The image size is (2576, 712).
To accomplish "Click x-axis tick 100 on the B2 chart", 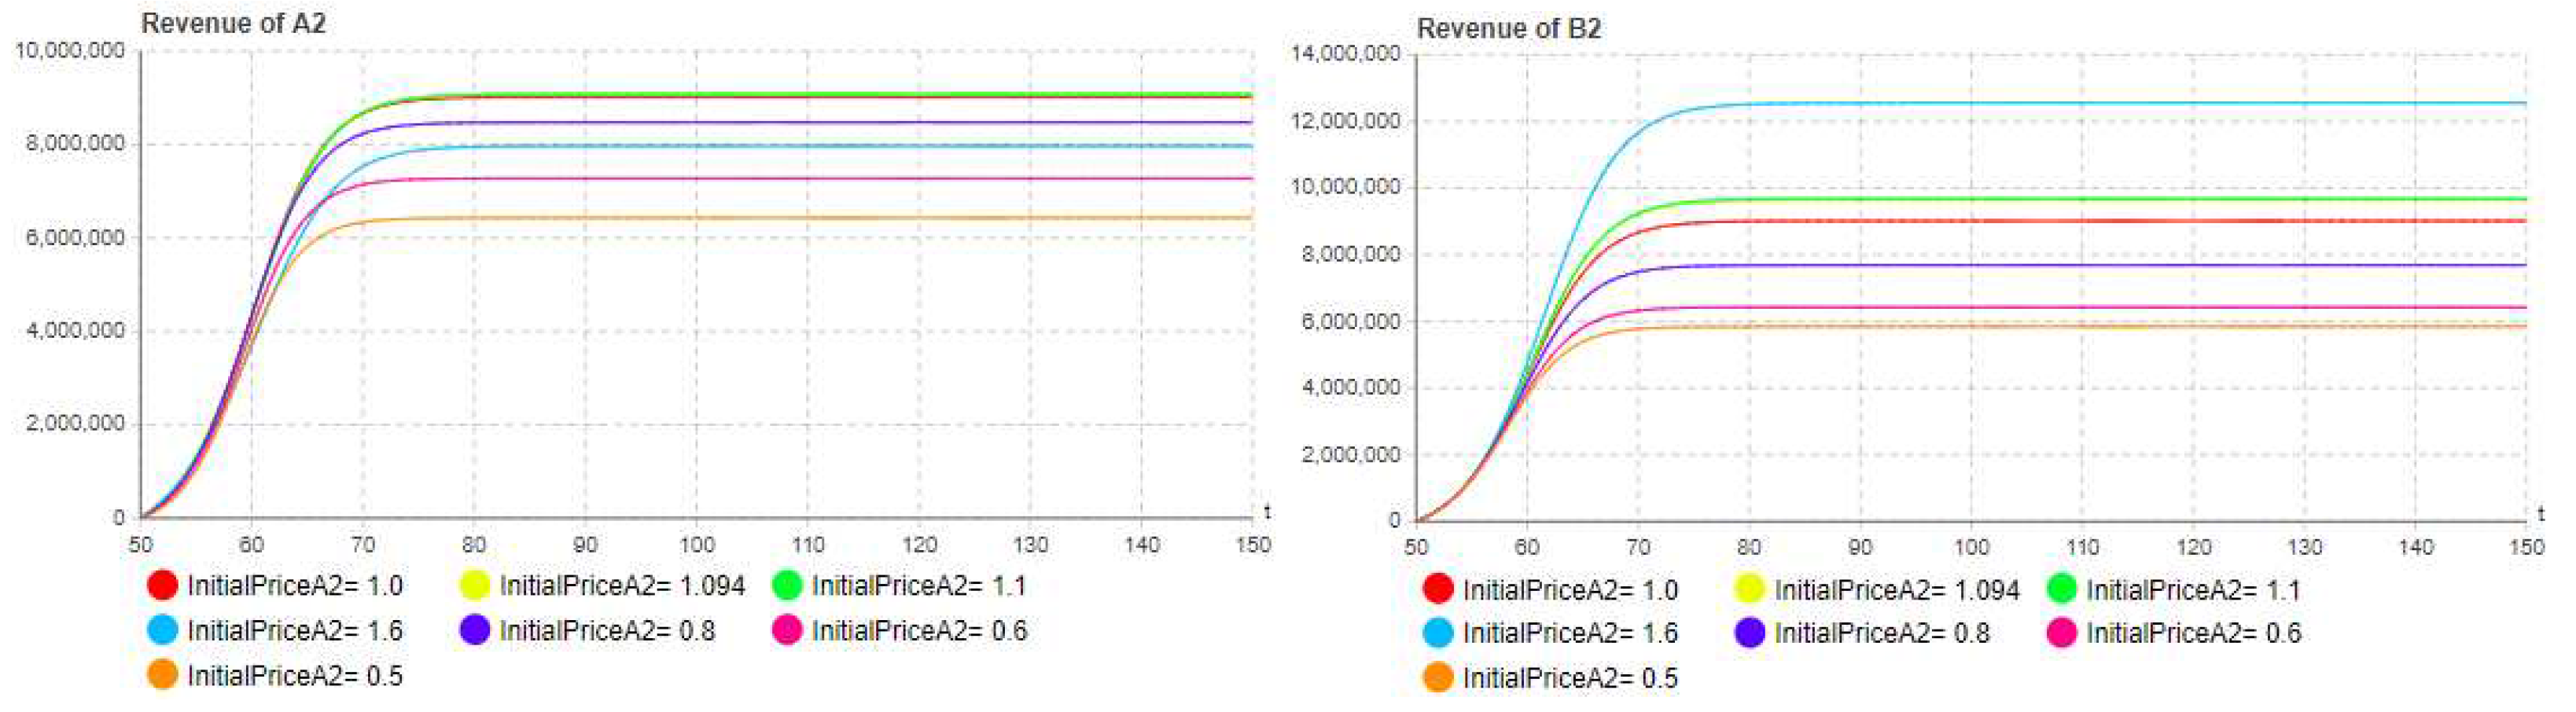I will point(1971,547).
